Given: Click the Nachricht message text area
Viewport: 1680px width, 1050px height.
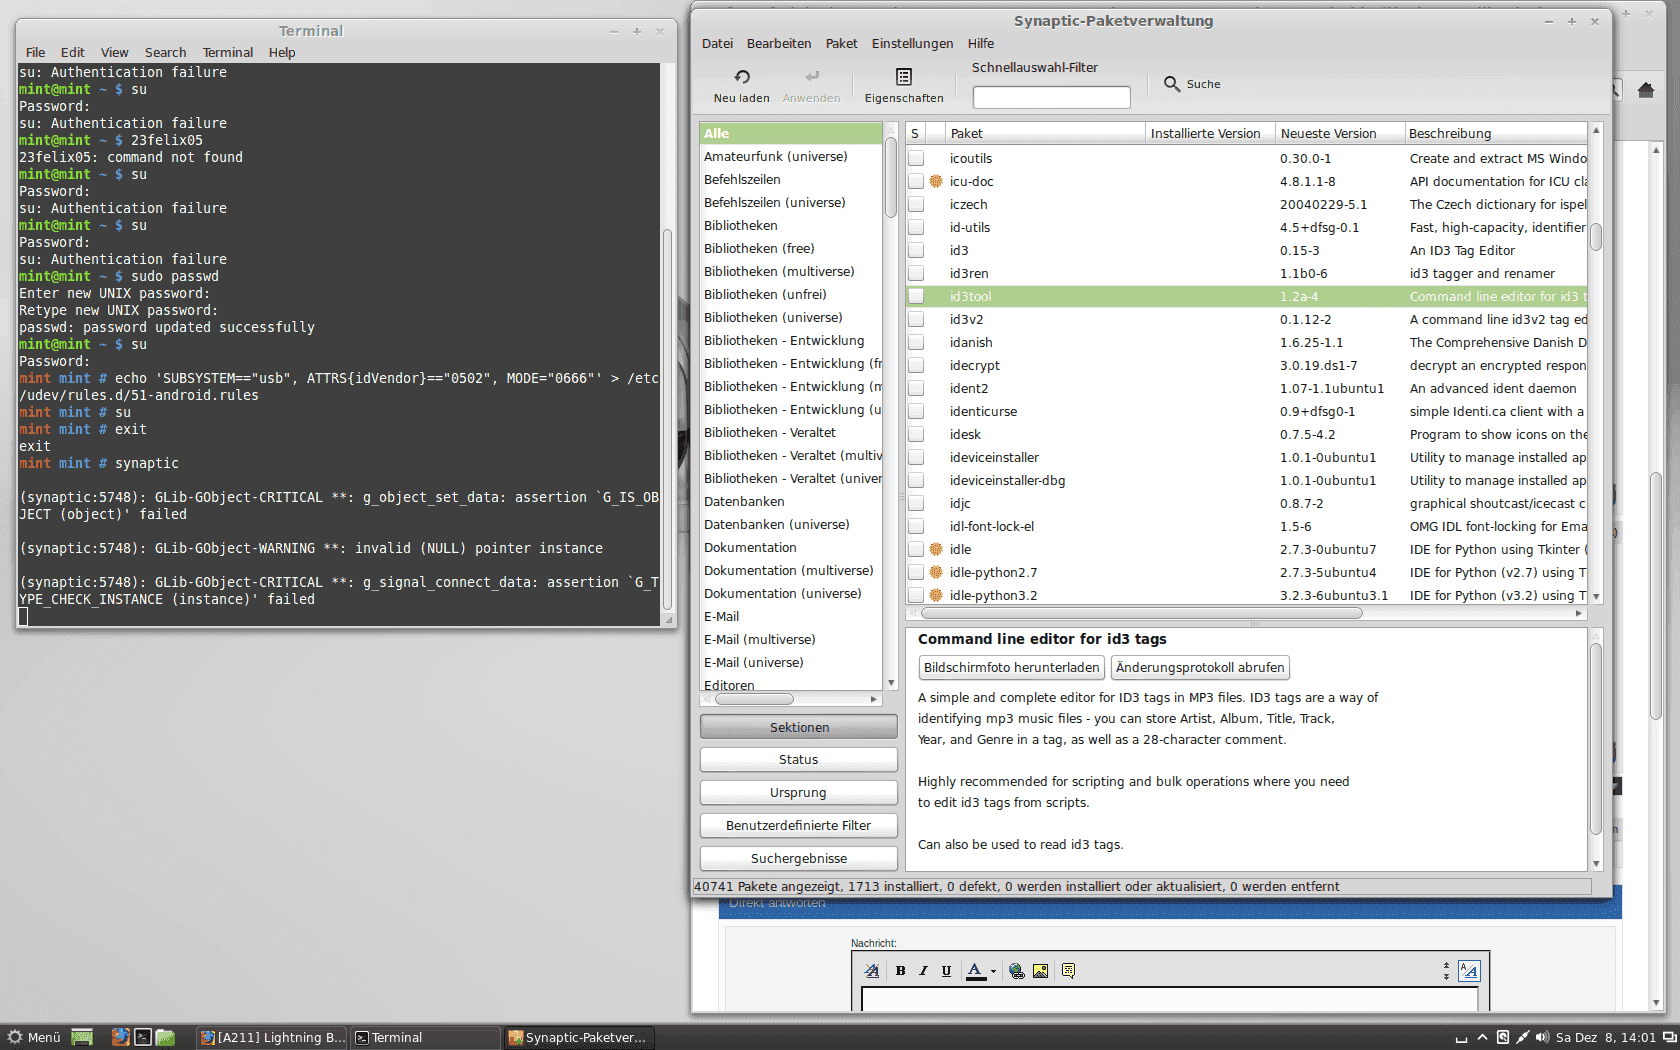Looking at the screenshot, I should [1170, 999].
